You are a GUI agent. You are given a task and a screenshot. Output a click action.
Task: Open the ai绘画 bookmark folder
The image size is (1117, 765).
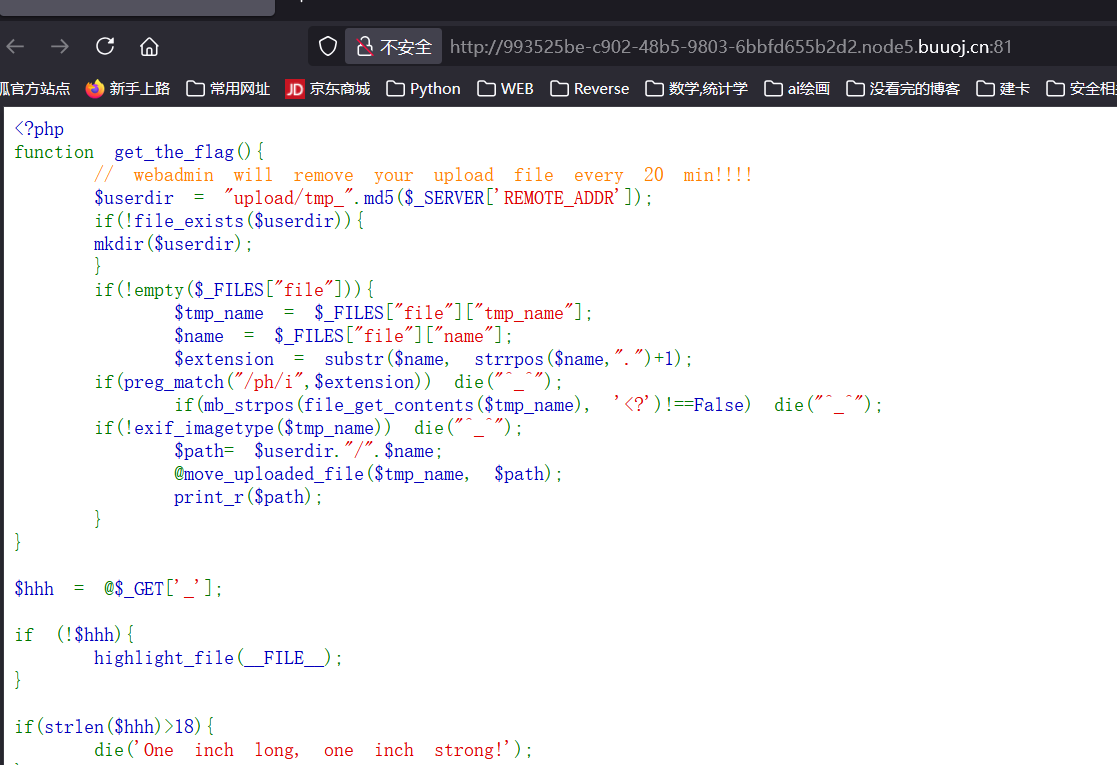[797, 88]
